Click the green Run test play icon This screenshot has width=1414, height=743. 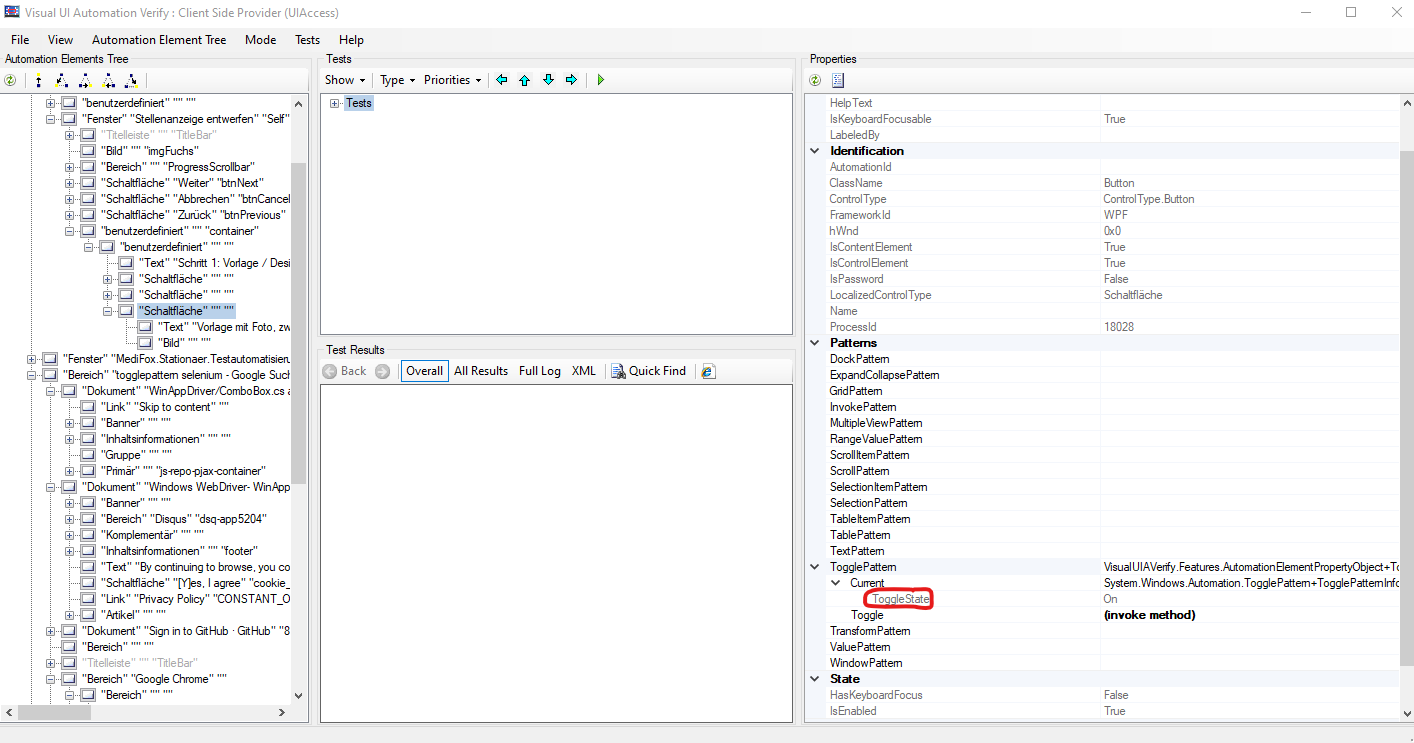[x=600, y=79]
